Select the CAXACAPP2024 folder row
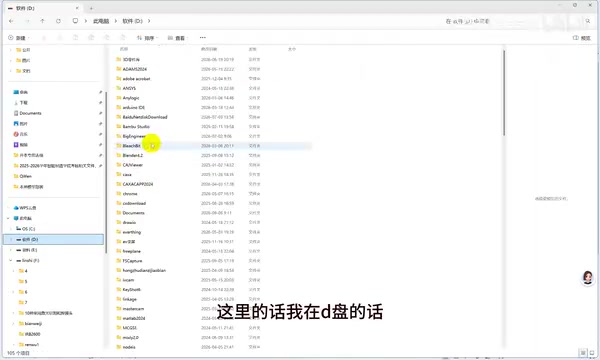Viewport: 600px width, 360px height. pyautogui.click(x=213, y=184)
